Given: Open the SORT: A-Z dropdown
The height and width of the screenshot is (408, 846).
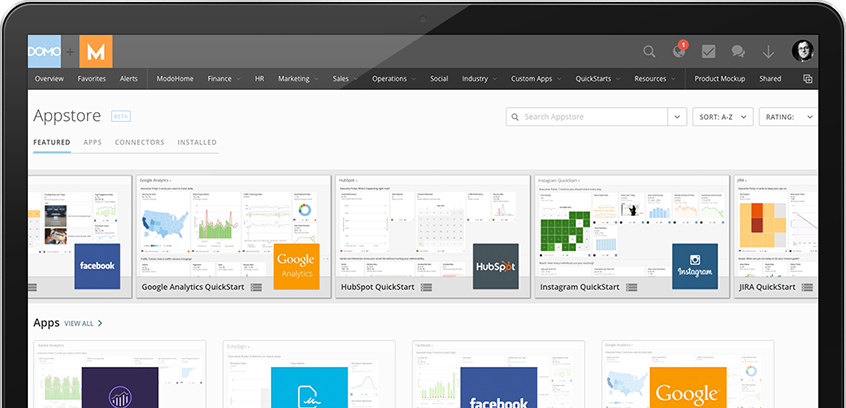Looking at the screenshot, I should tap(723, 117).
